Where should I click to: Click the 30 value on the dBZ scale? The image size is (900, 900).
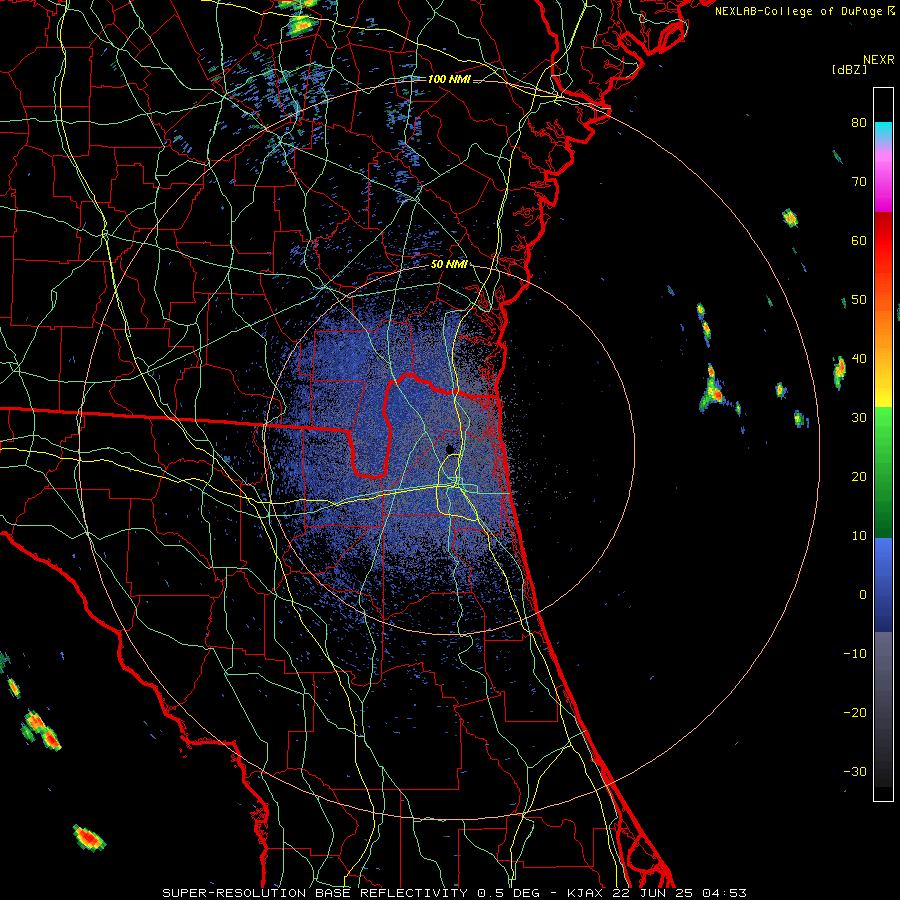click(x=859, y=418)
